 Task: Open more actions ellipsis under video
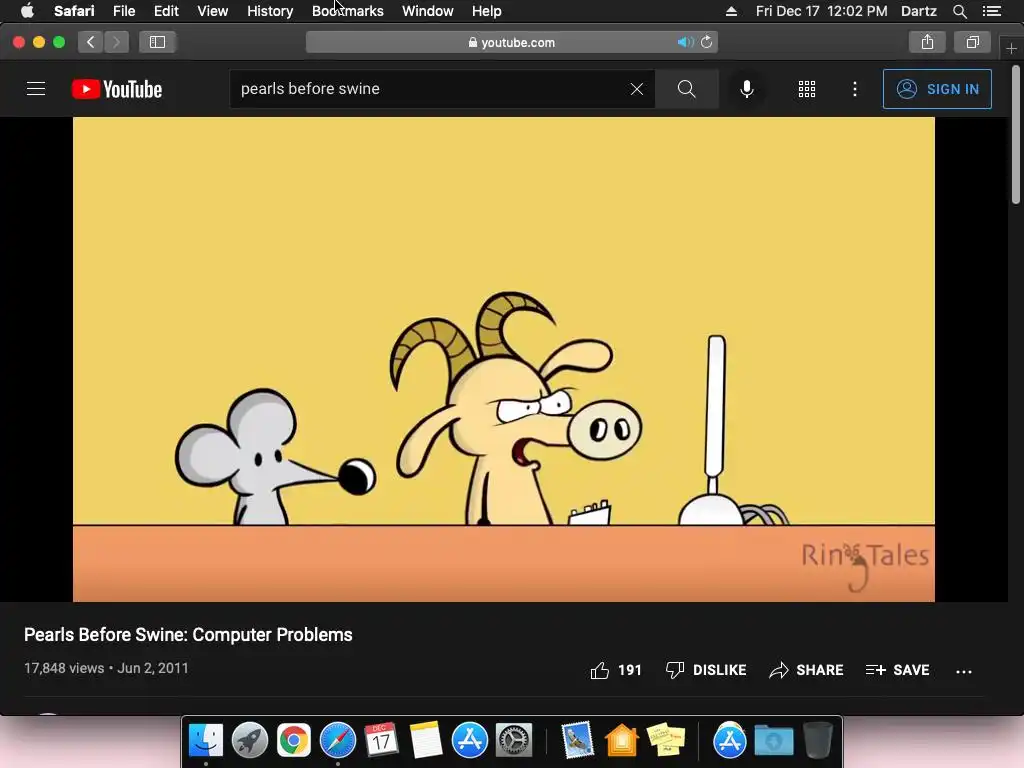pos(964,671)
